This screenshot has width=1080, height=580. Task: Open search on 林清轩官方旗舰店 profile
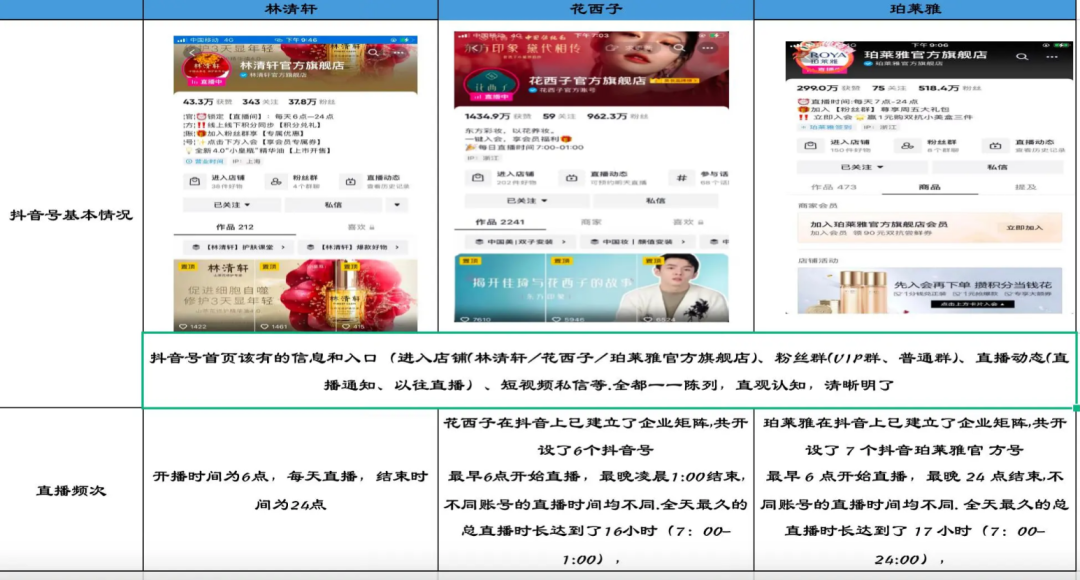(373, 52)
